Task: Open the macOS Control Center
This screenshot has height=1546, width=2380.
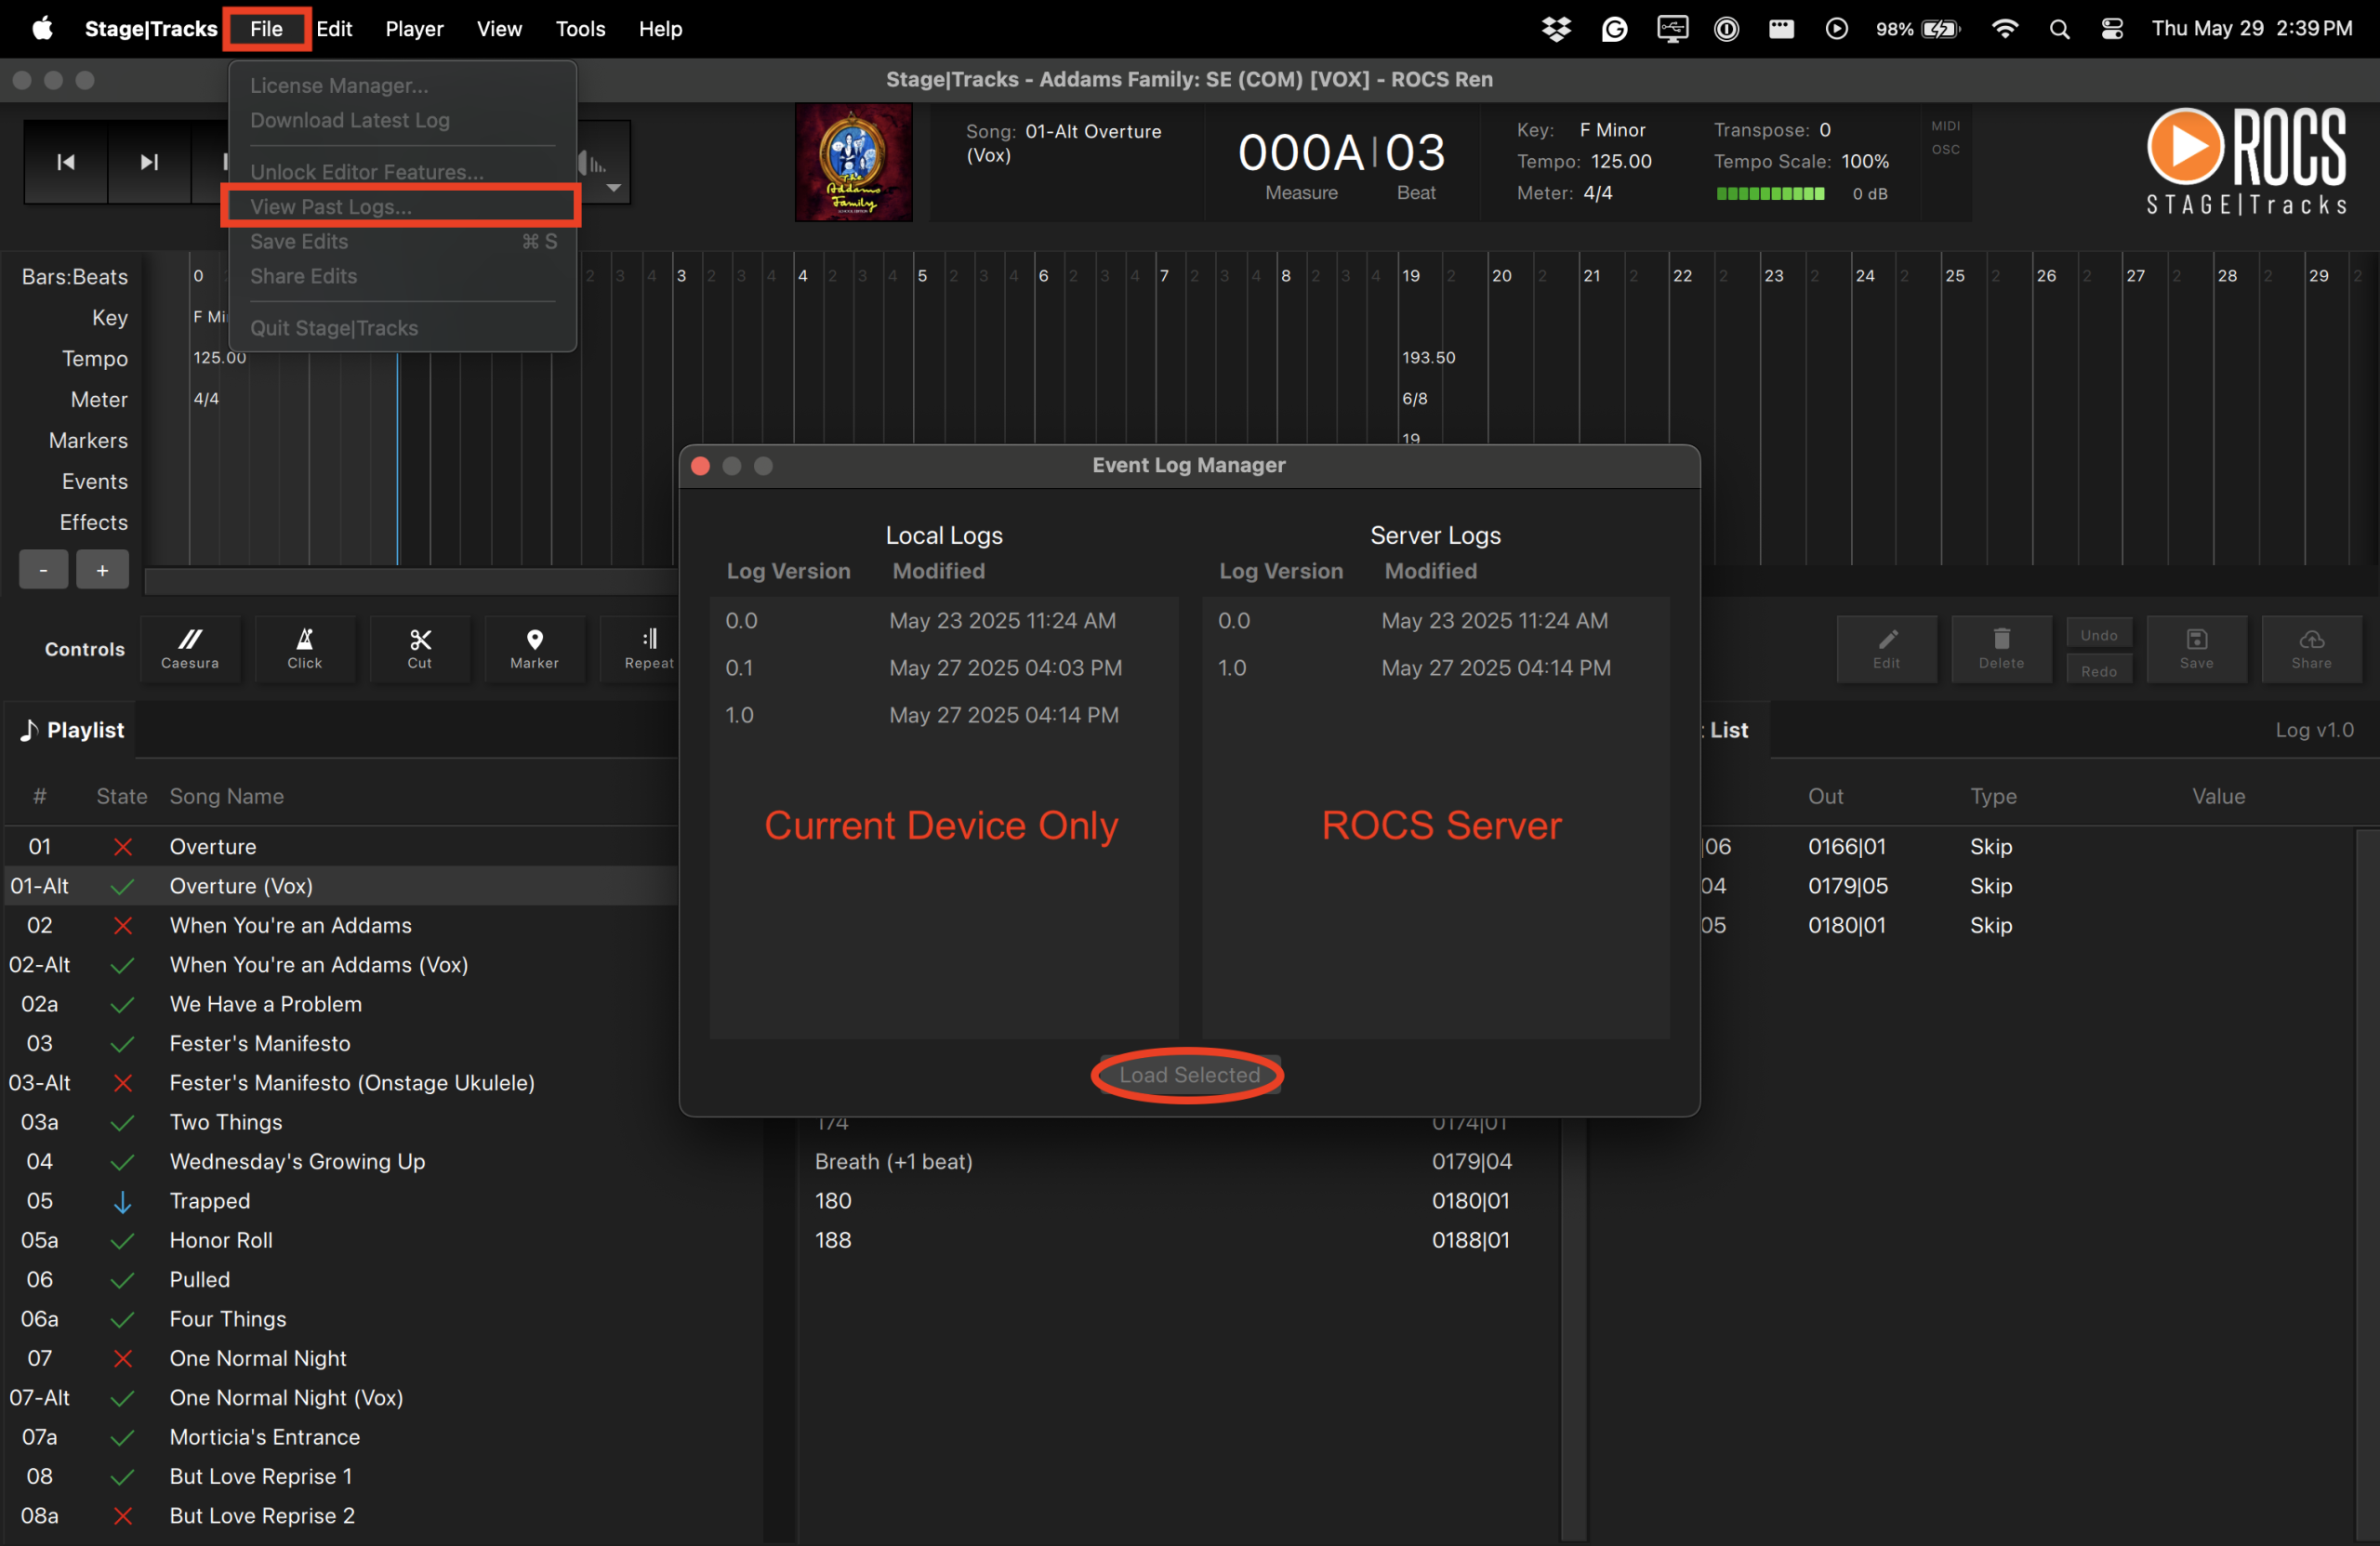Action: (2112, 29)
